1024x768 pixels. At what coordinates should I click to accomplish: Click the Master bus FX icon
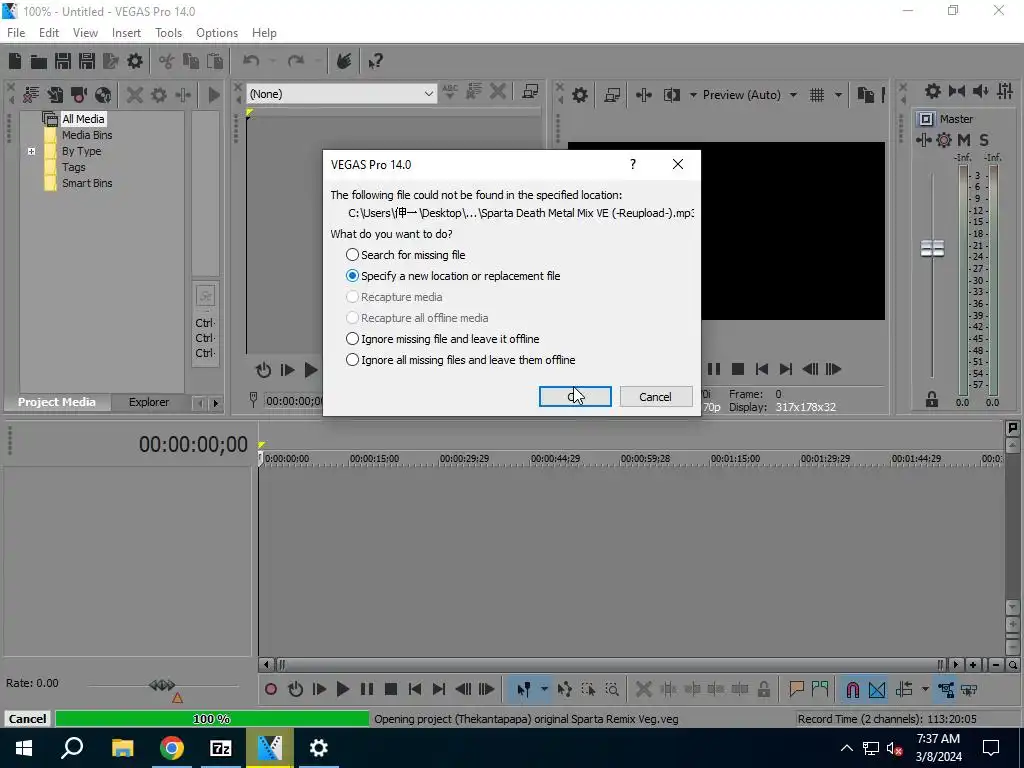[944, 140]
